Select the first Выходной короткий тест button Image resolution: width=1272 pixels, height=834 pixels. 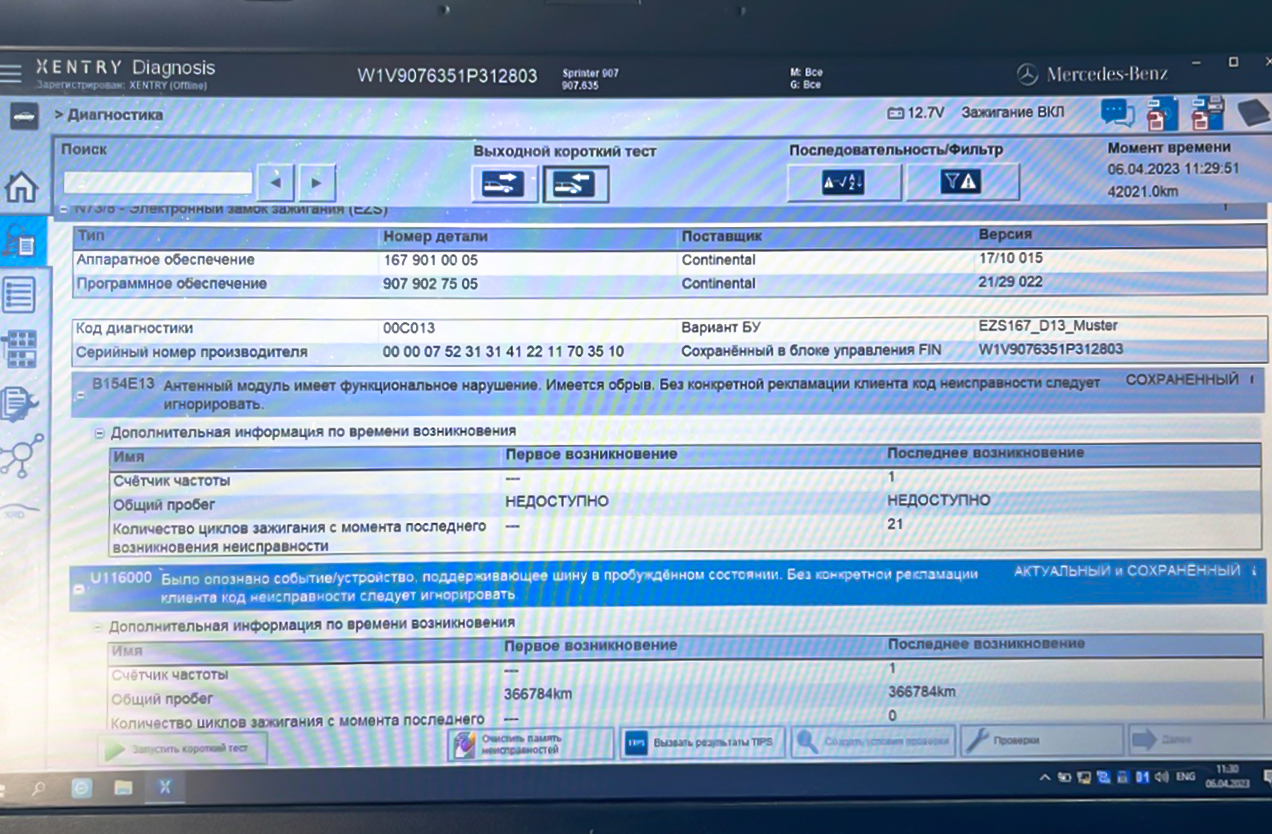[x=503, y=184]
